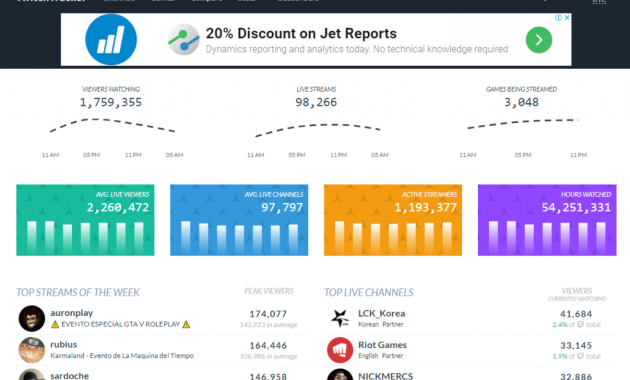630x380 pixels.
Task: Open the NICKMERCS channel link
Action: [385, 376]
